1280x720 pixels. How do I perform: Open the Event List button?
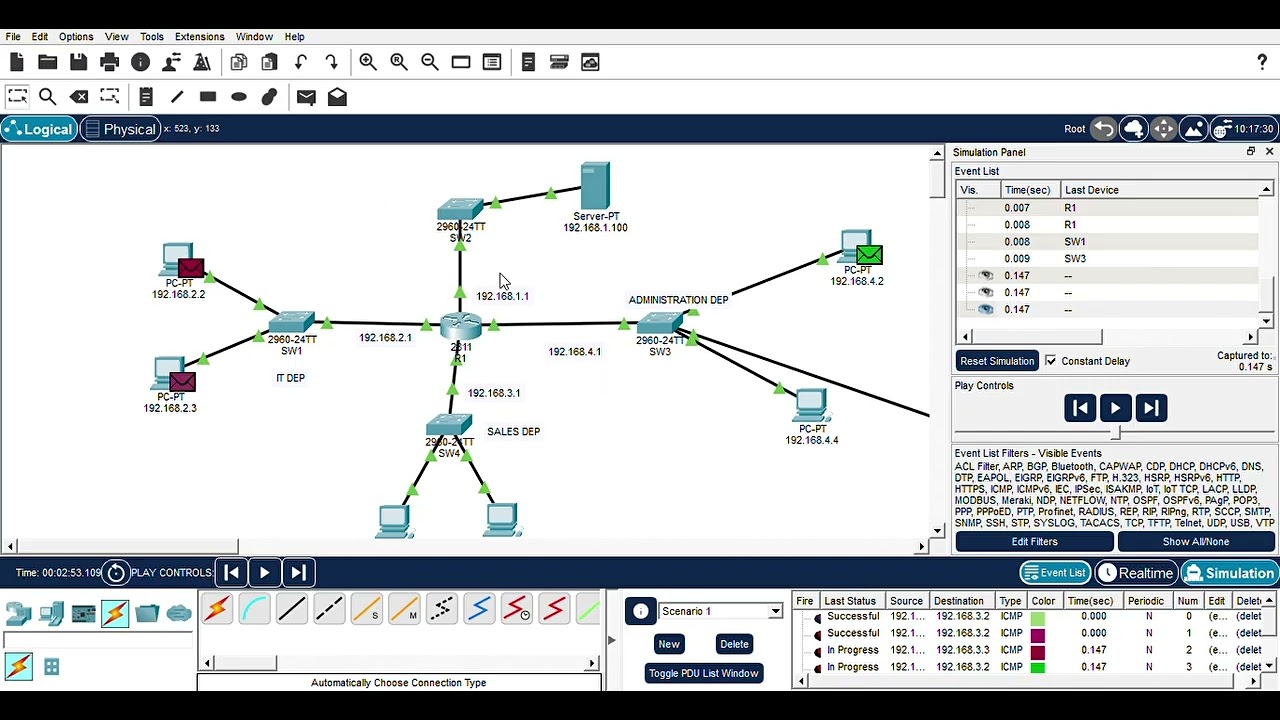point(1054,573)
